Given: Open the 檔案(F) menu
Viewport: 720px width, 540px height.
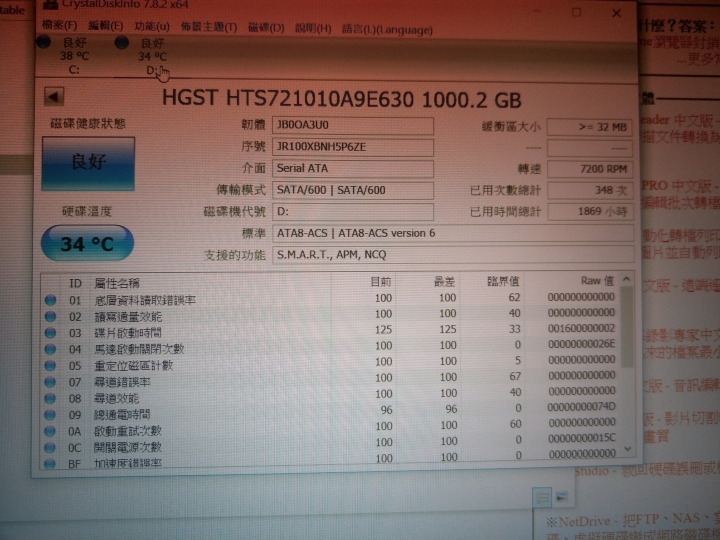Looking at the screenshot, I should click(x=60, y=25).
